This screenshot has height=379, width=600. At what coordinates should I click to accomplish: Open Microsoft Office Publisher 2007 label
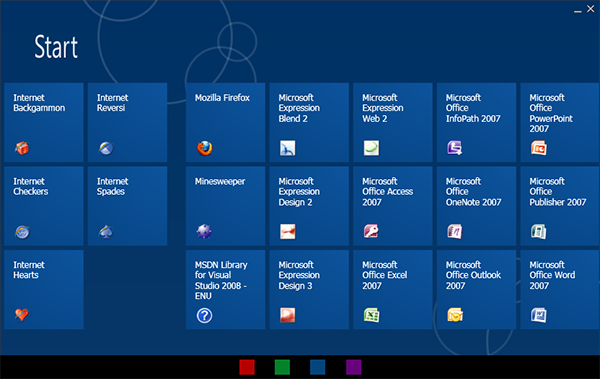pyautogui.click(x=558, y=191)
